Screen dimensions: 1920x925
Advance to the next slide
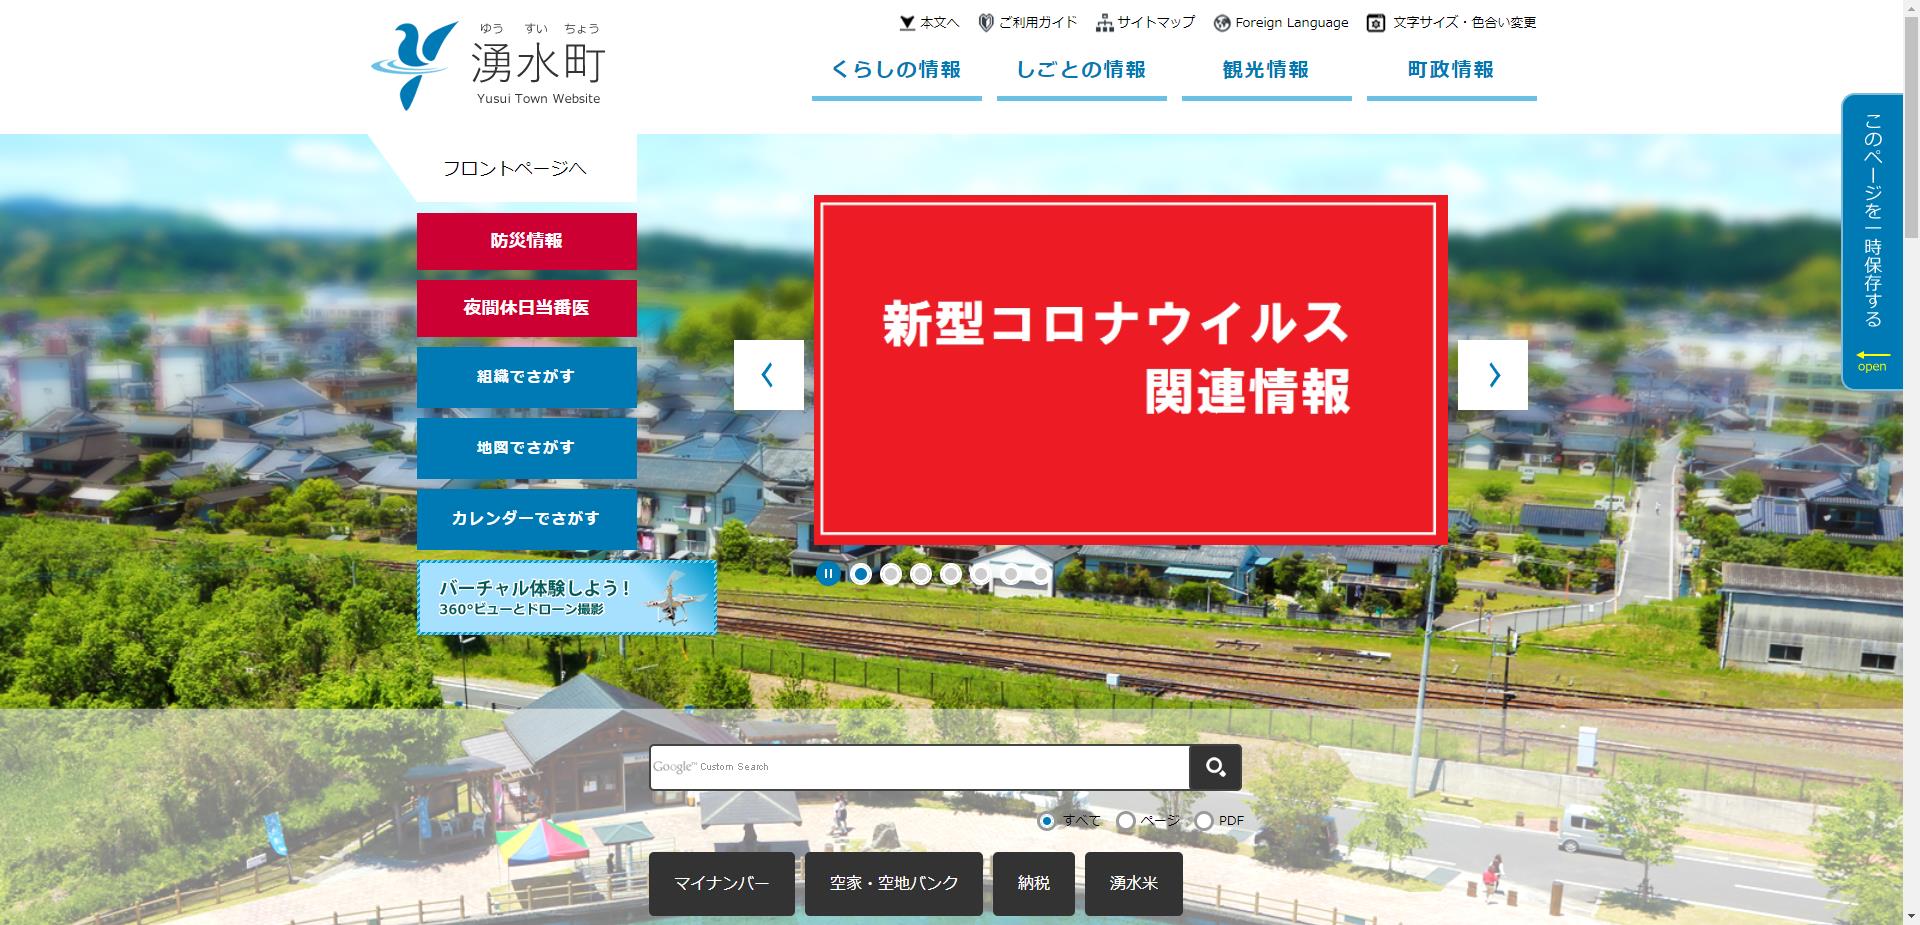coord(1494,374)
